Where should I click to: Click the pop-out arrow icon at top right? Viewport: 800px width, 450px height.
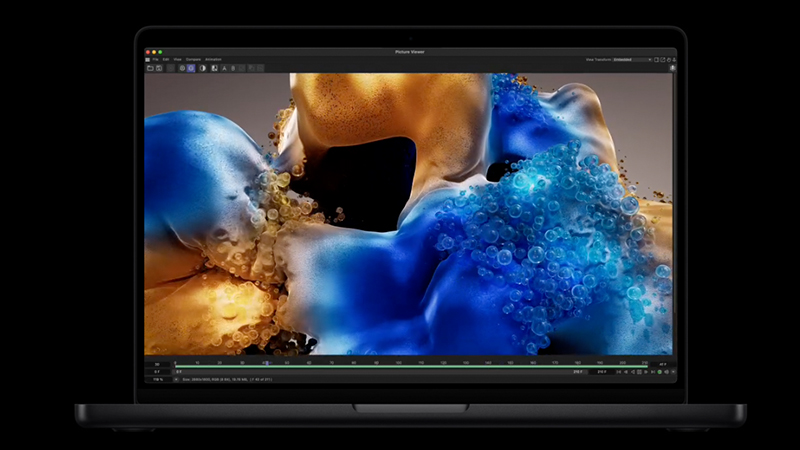(663, 60)
